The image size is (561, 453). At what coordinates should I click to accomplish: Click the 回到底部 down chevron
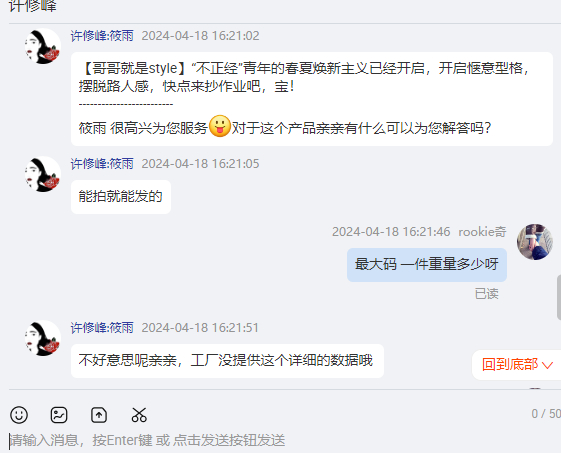pos(547,365)
